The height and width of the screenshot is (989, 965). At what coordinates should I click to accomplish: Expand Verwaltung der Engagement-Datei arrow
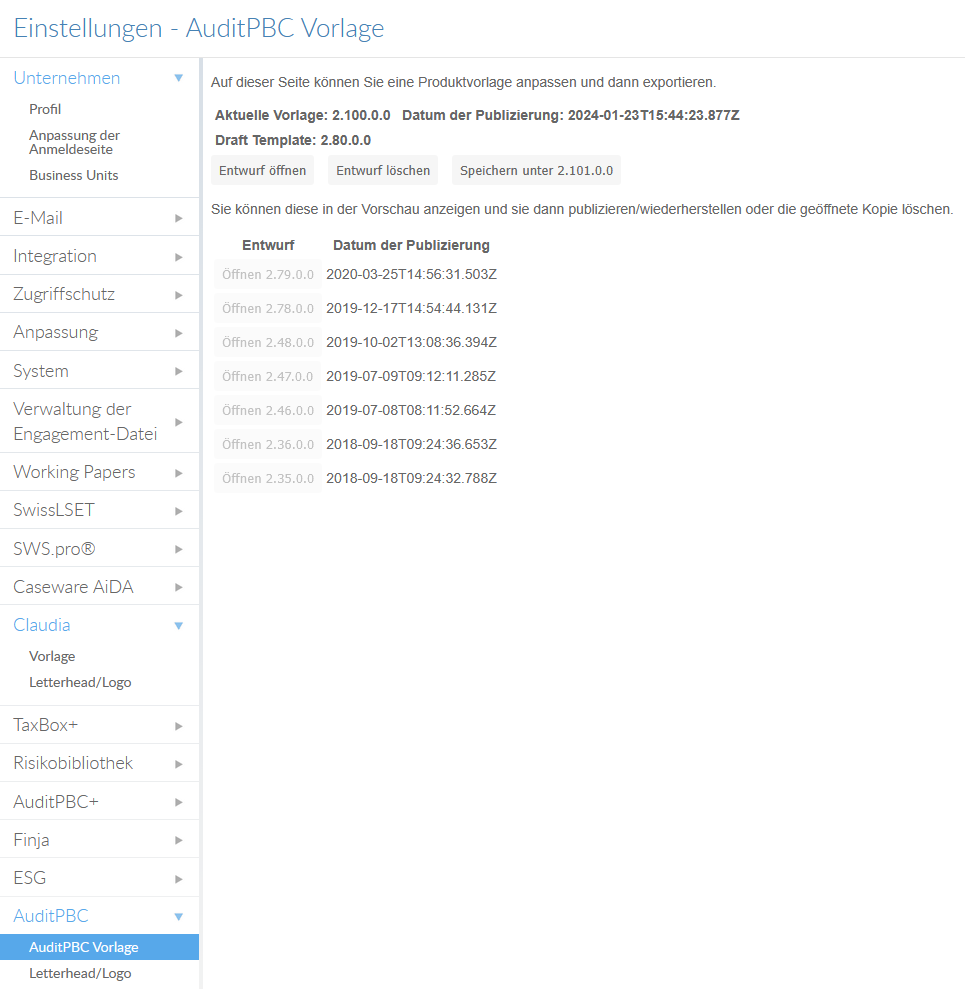pyautogui.click(x=178, y=422)
